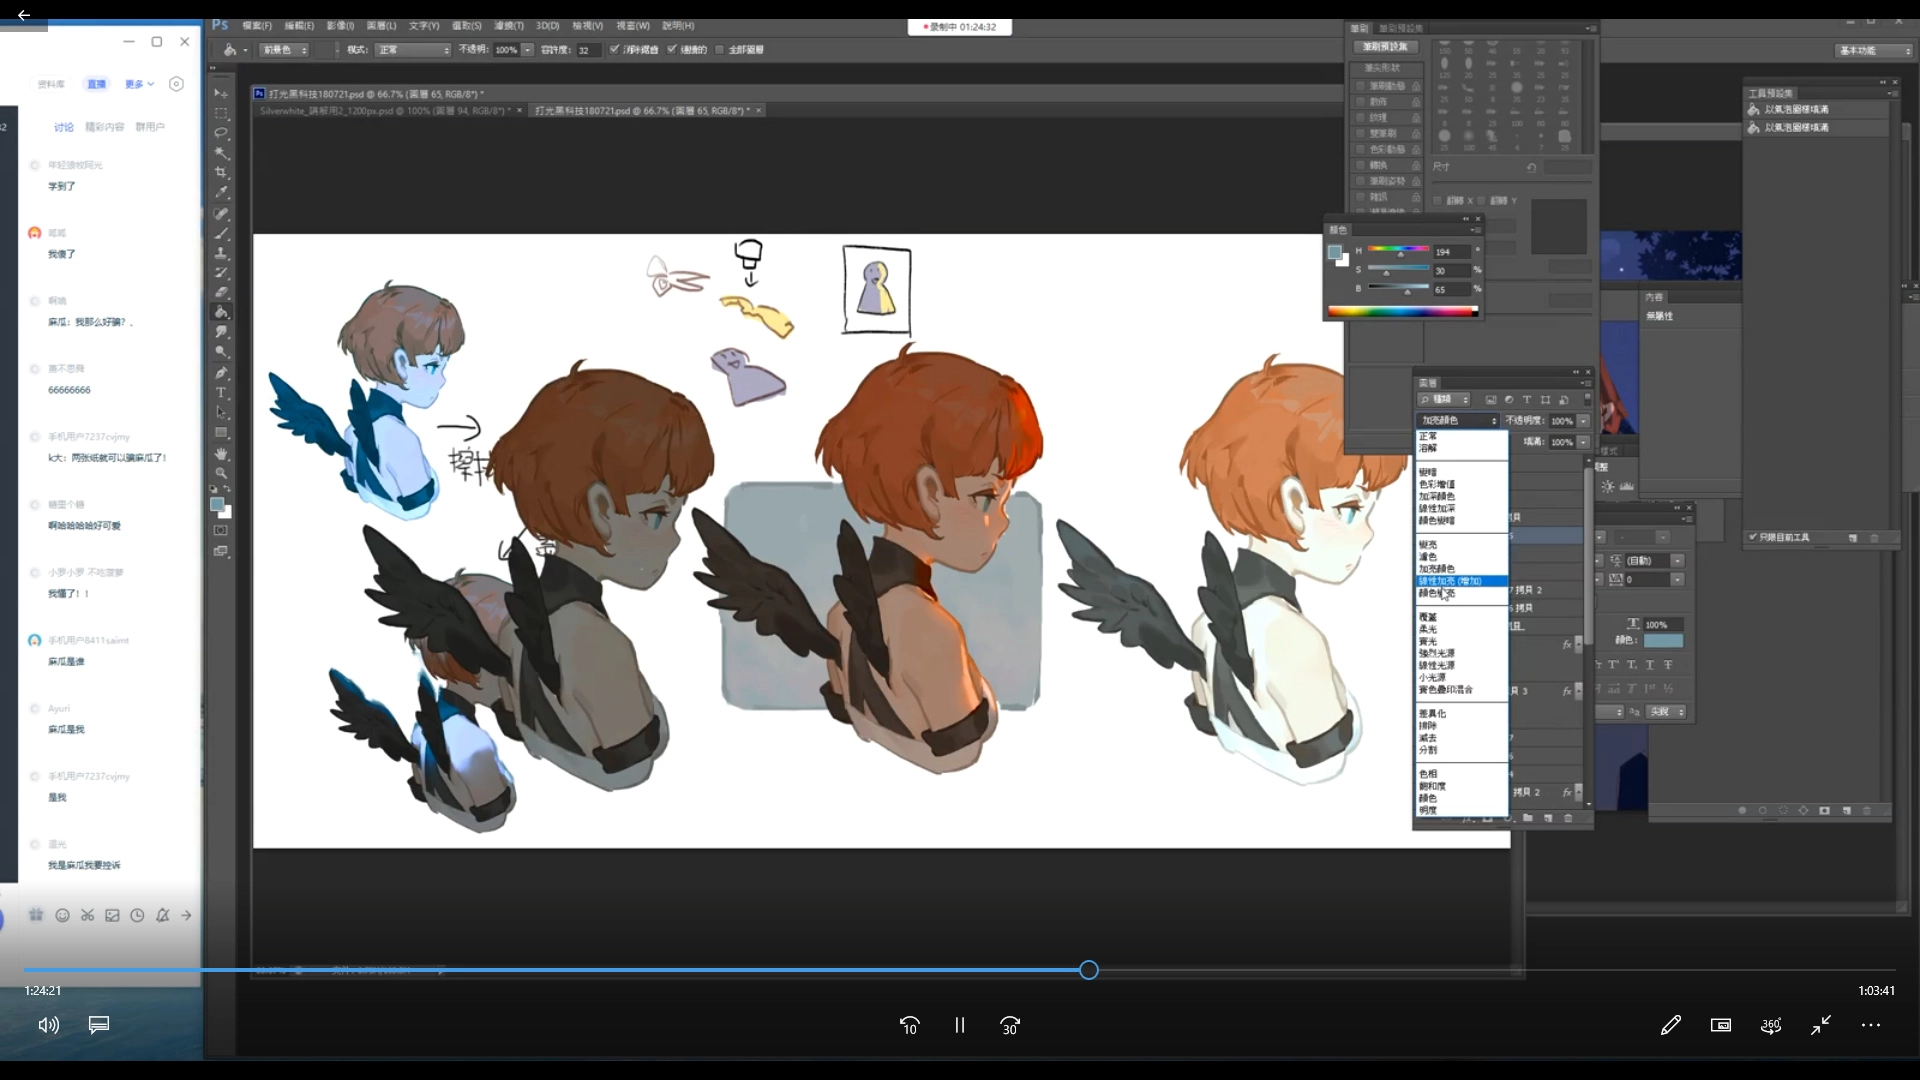Screen dimensions: 1920x1080
Task: Click the delete layer trash icon
Action: tap(1568, 818)
